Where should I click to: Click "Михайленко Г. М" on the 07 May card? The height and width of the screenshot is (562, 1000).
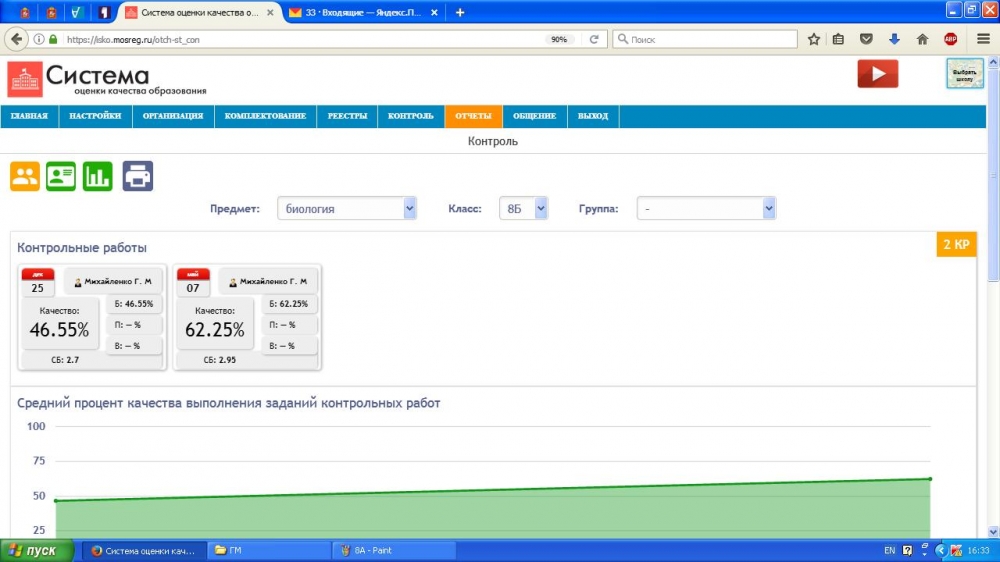(x=274, y=281)
